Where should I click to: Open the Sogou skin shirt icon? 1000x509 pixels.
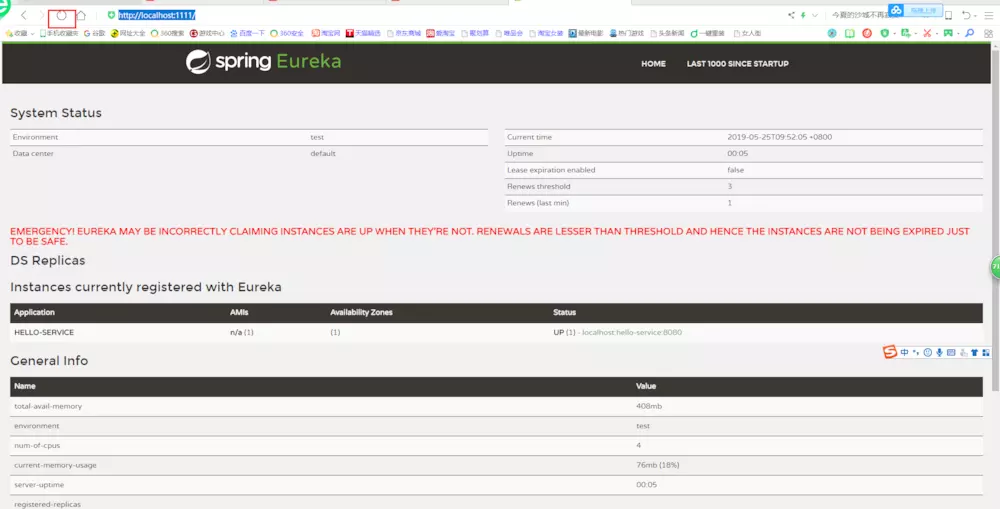tap(974, 352)
